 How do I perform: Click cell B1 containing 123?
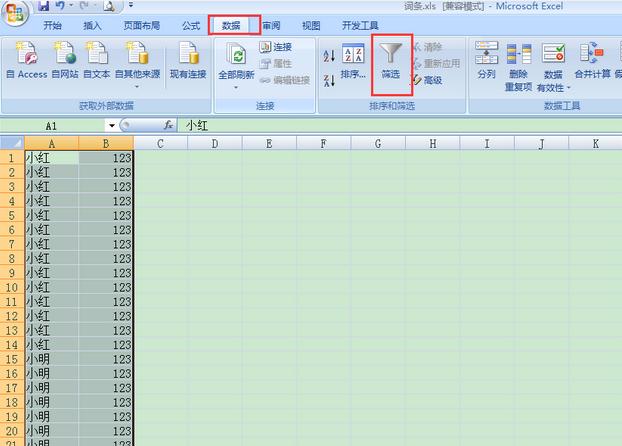click(x=106, y=158)
